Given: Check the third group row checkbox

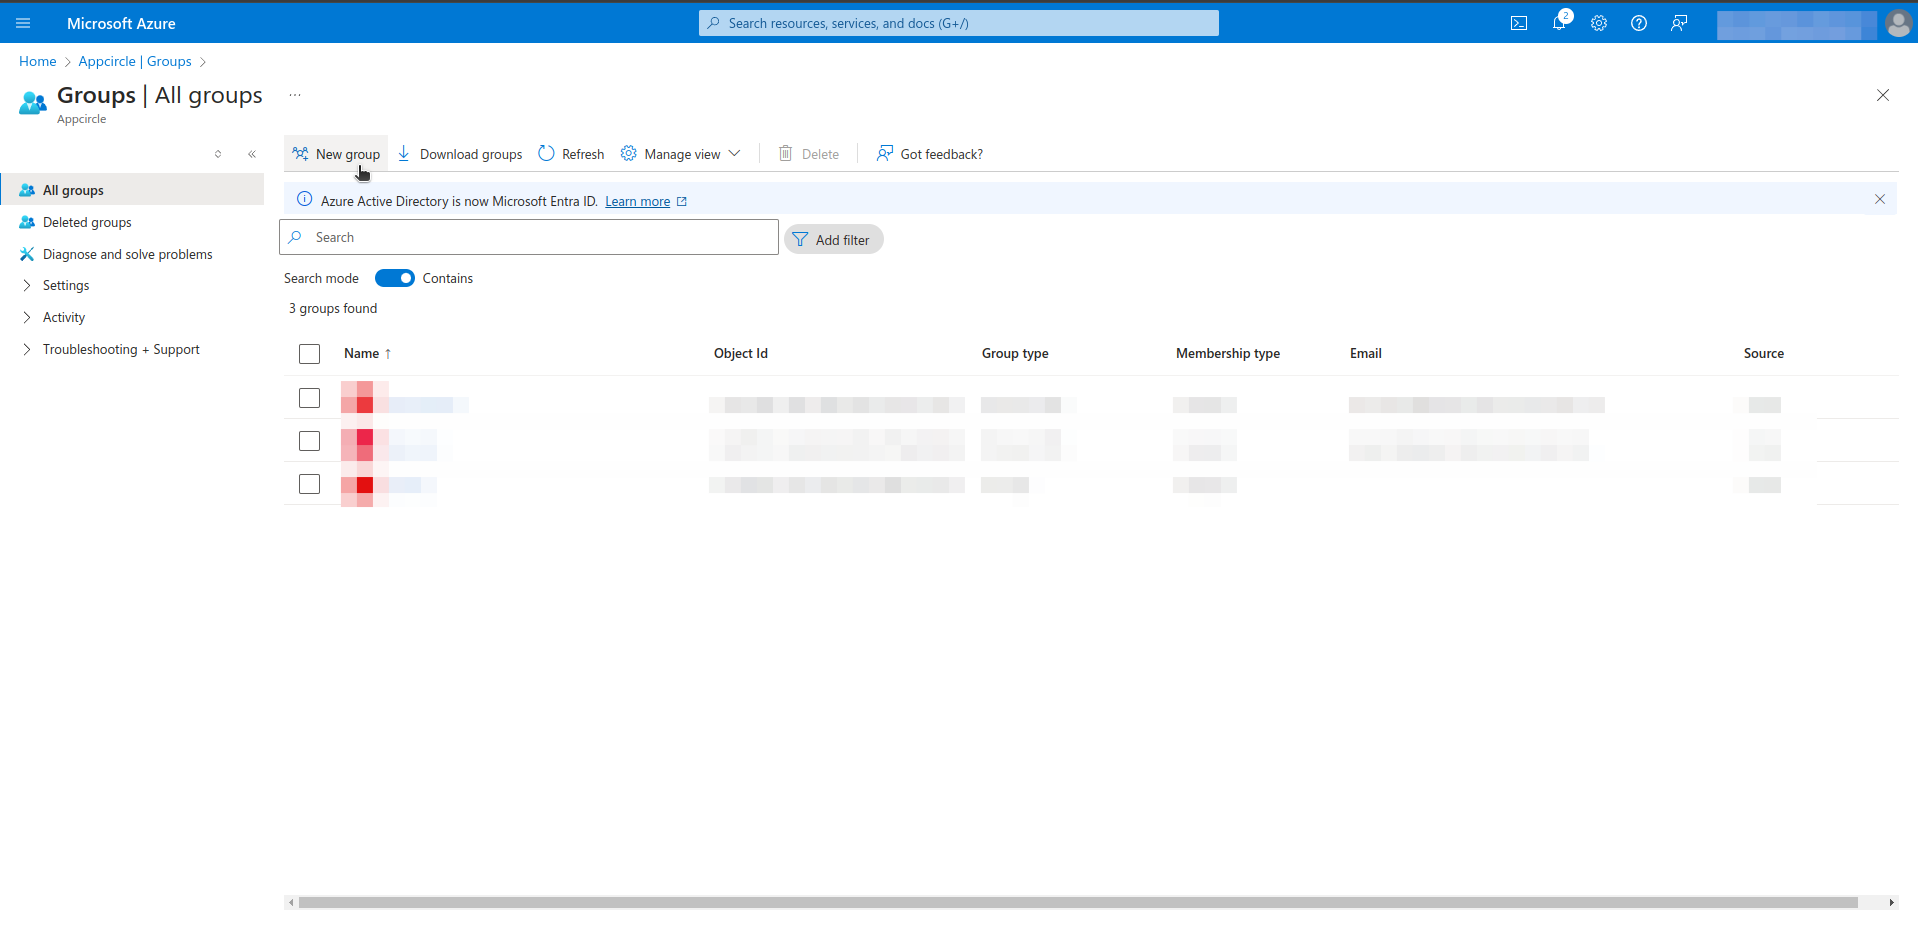Looking at the screenshot, I should pyautogui.click(x=310, y=484).
